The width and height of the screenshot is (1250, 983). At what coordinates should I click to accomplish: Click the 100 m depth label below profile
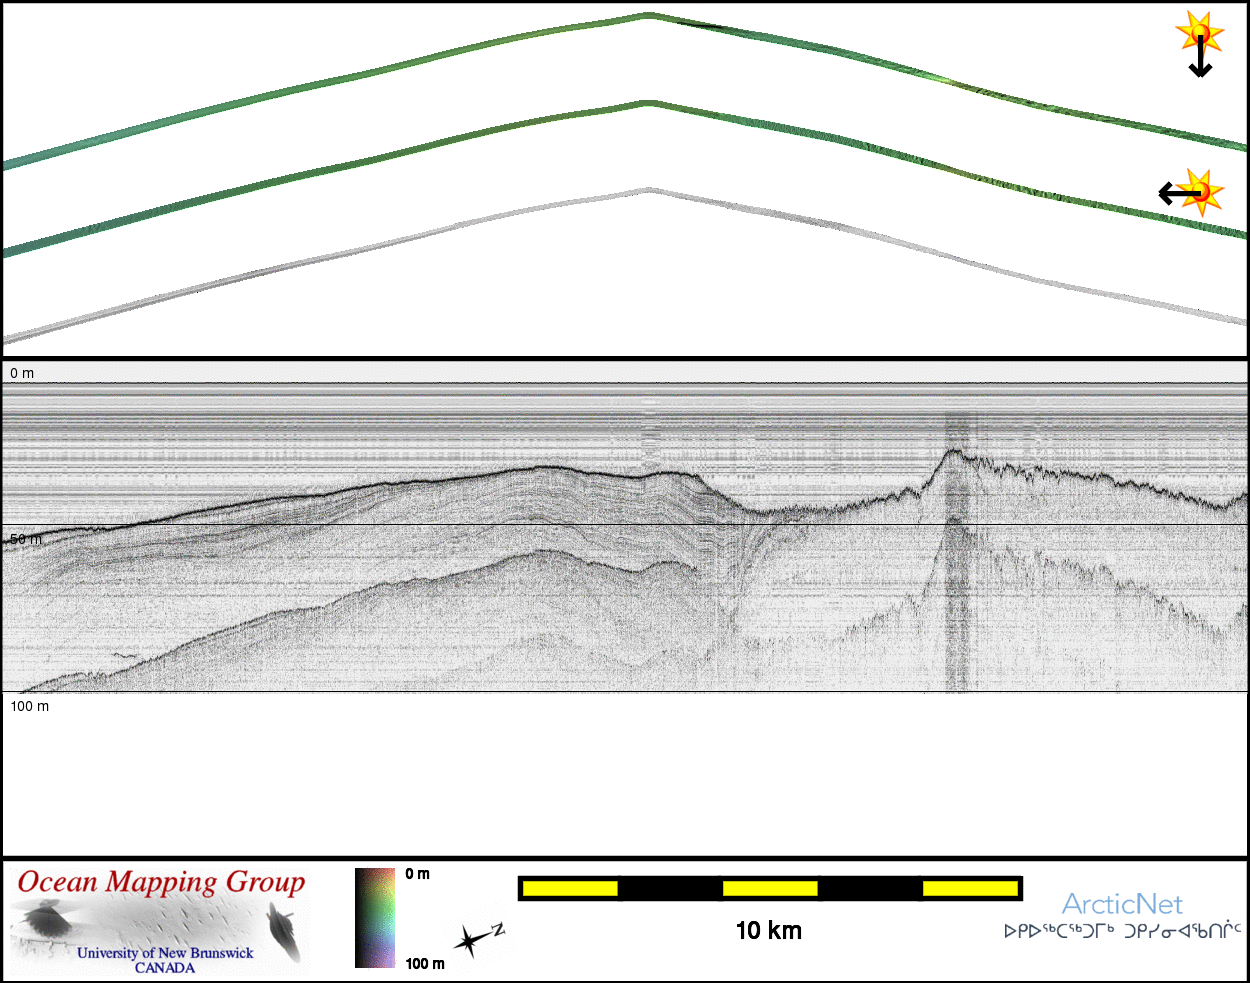pyautogui.click(x=29, y=706)
